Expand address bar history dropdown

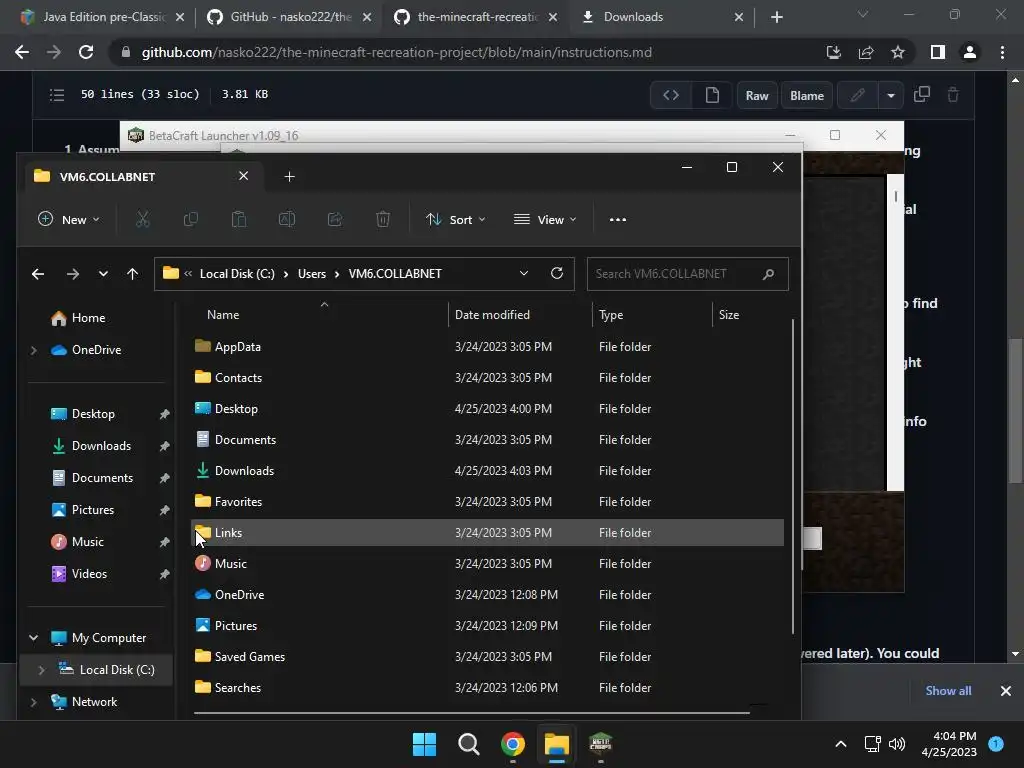[x=524, y=273]
